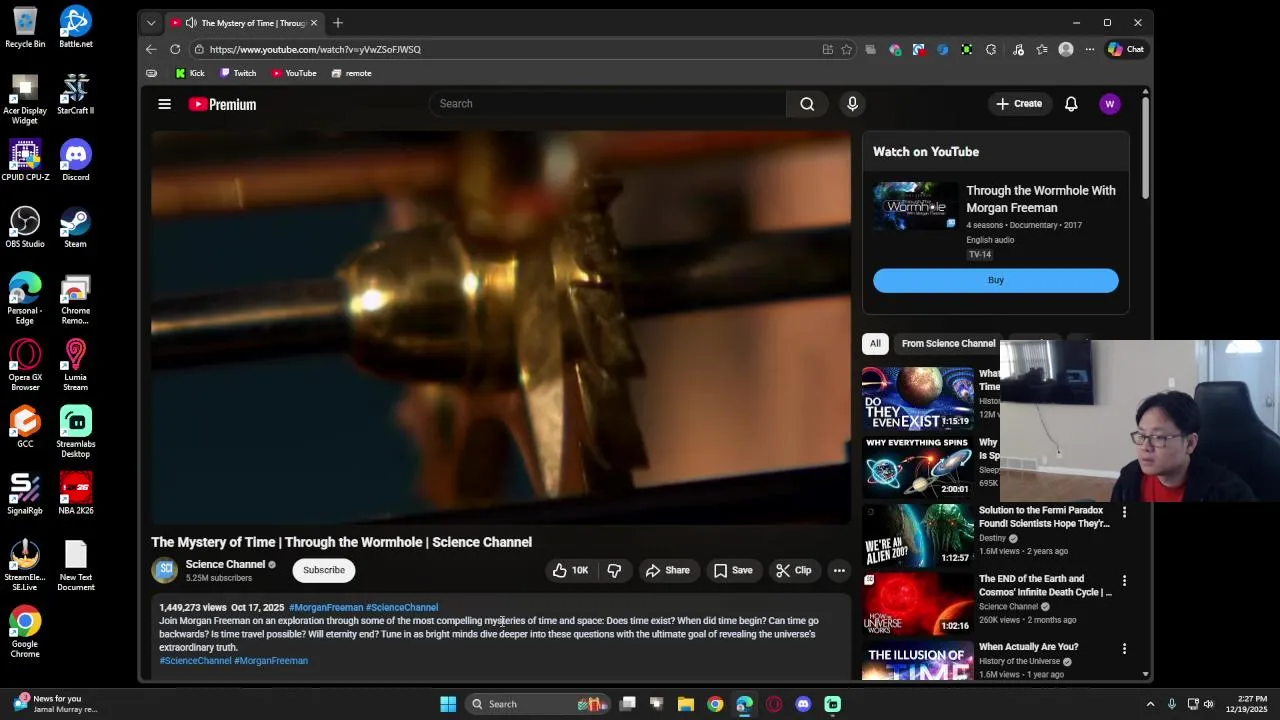Open the Create menu
This screenshot has height=720, width=1280.
pos(1019,104)
